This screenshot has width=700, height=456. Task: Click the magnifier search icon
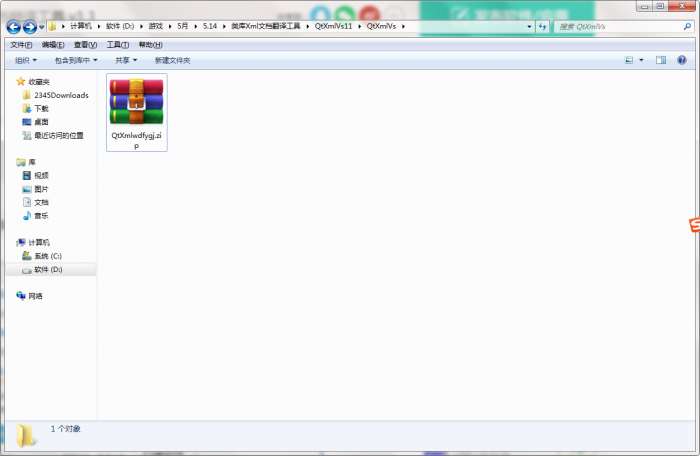point(687,27)
